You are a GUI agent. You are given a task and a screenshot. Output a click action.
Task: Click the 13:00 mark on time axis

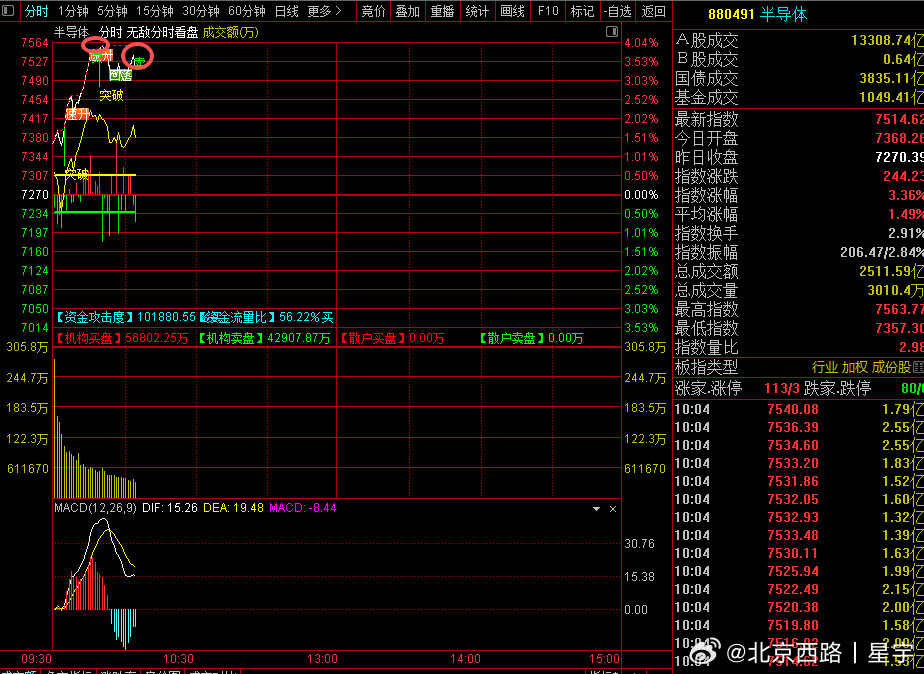click(322, 659)
